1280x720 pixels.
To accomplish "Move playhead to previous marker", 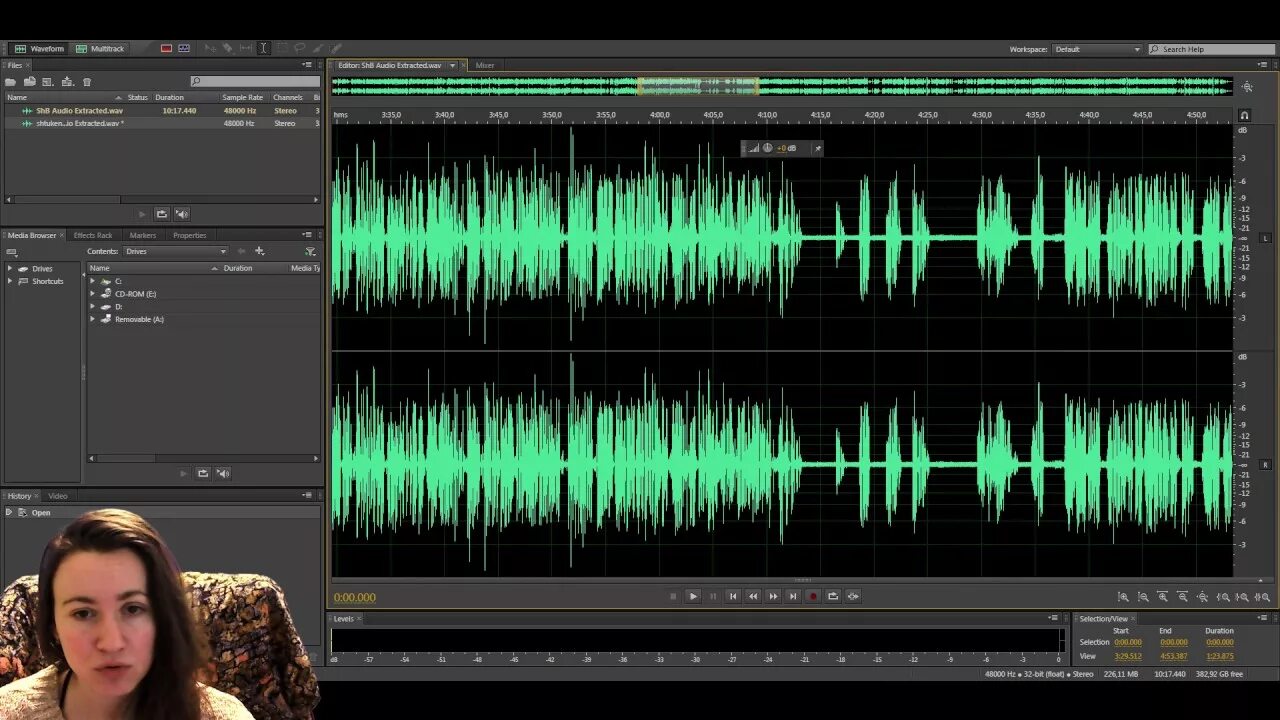I will click(x=733, y=596).
